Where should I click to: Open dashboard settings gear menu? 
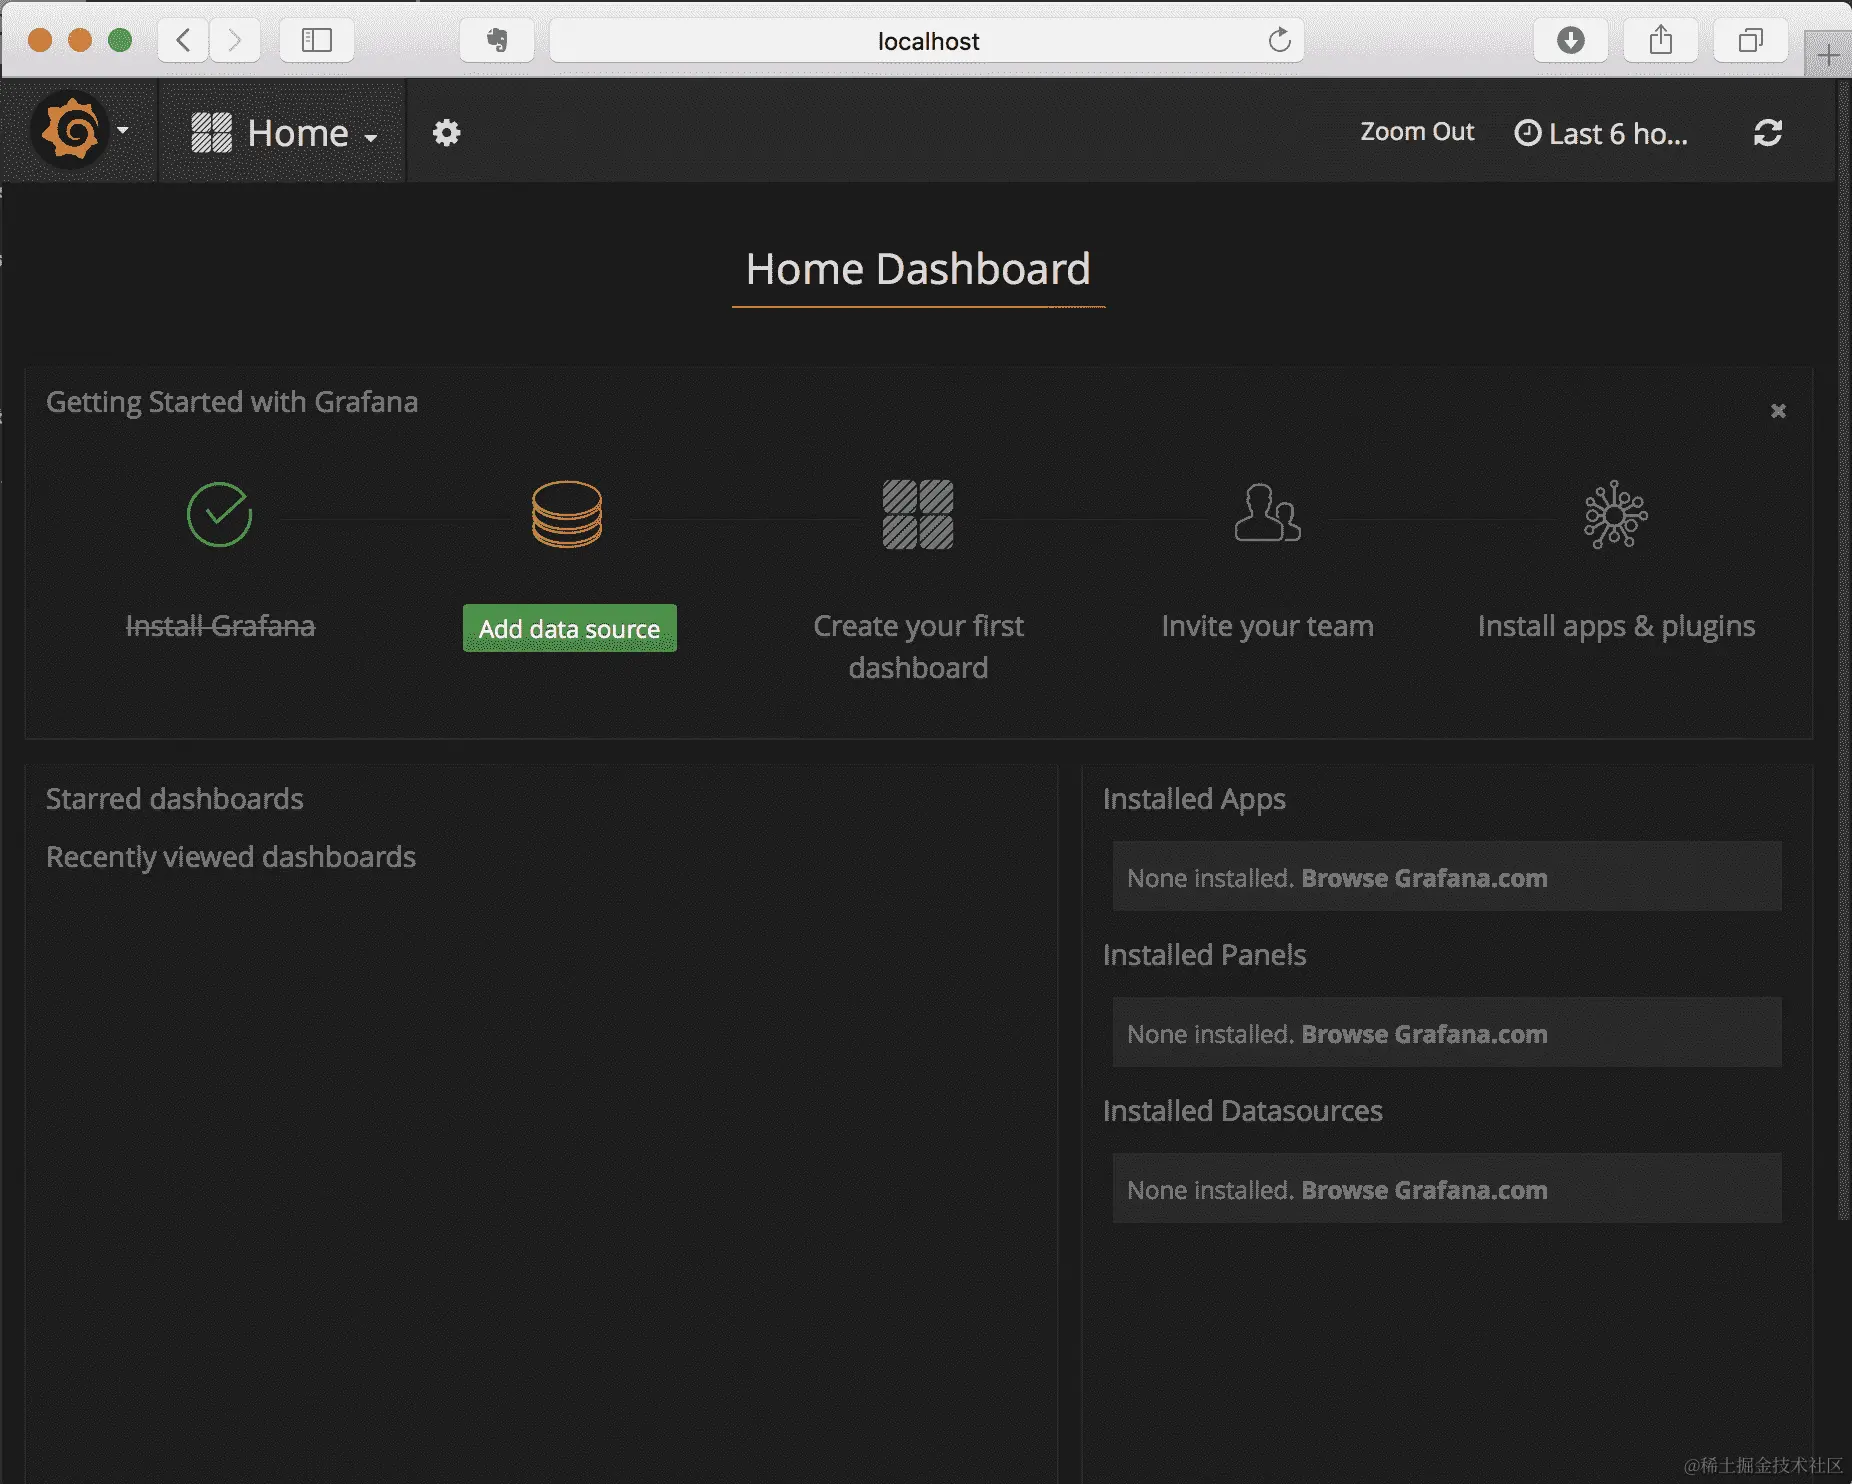click(x=446, y=133)
